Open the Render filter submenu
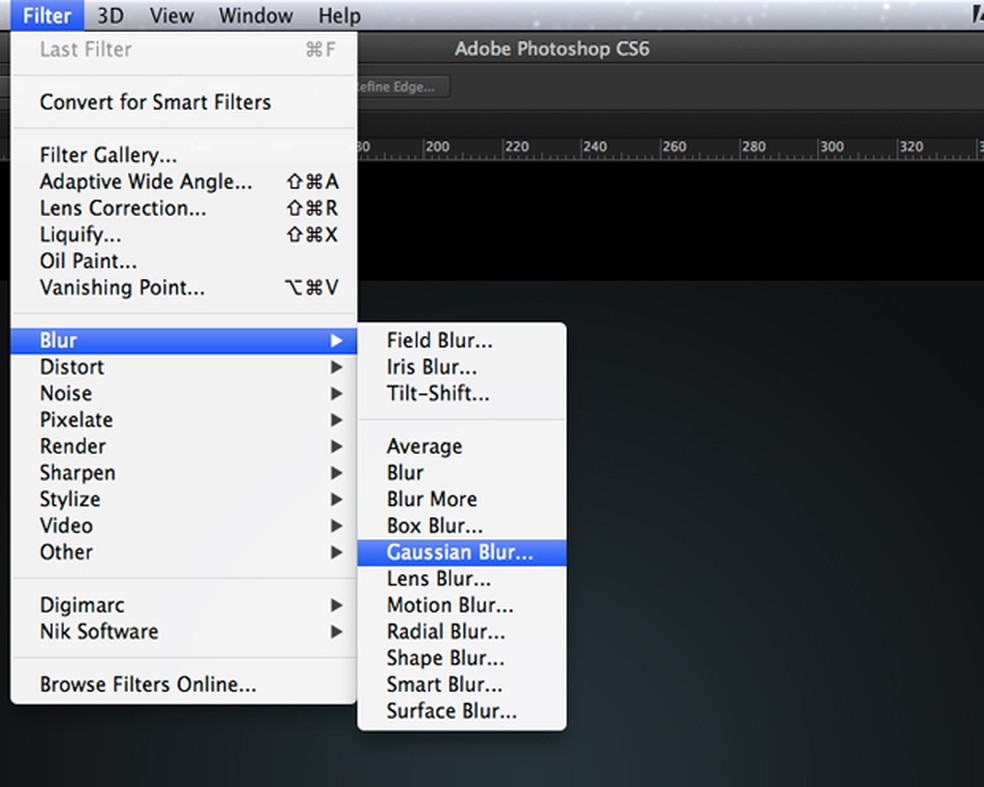The image size is (984, 787). (73, 447)
